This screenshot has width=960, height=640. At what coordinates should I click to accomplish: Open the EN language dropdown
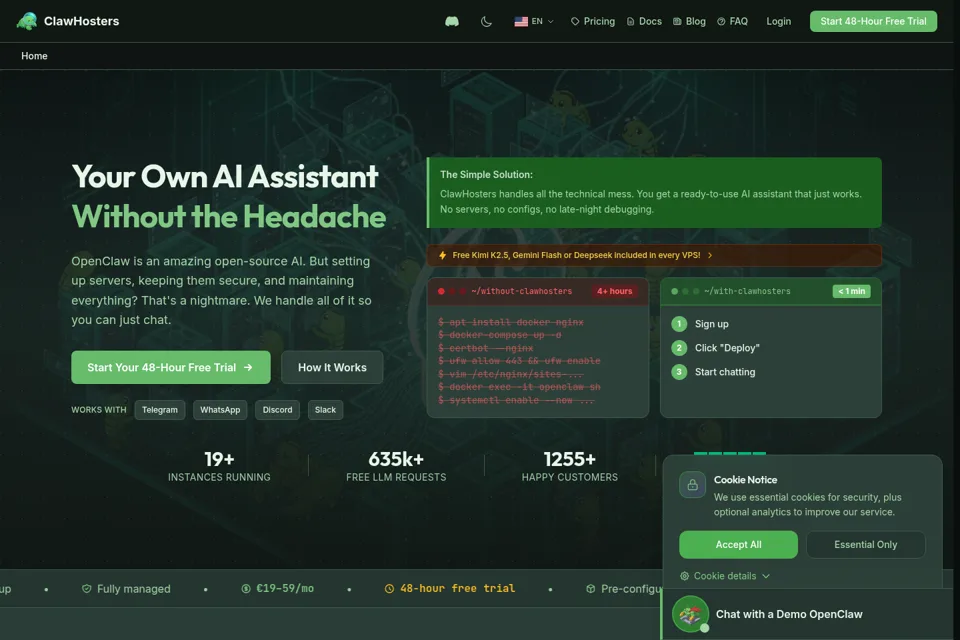point(534,21)
